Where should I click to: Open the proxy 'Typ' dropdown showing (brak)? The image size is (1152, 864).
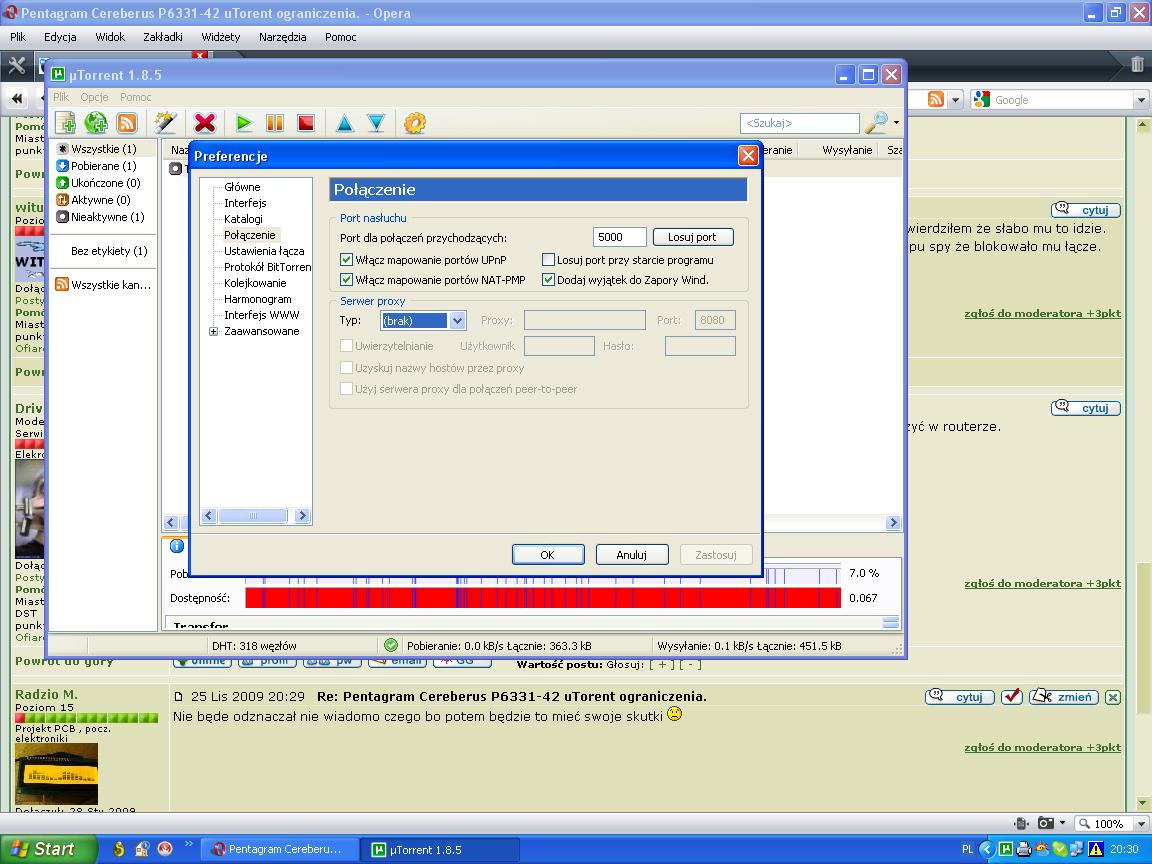pyautogui.click(x=423, y=320)
